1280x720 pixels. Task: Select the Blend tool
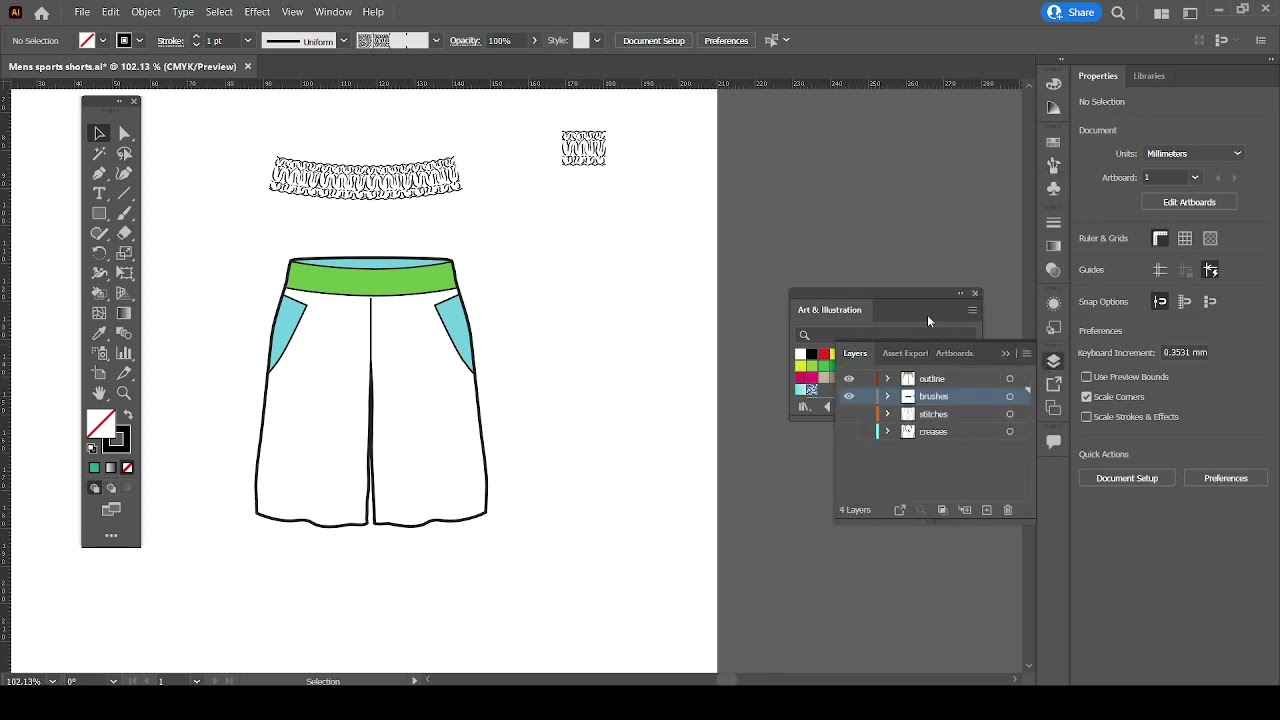[124, 334]
